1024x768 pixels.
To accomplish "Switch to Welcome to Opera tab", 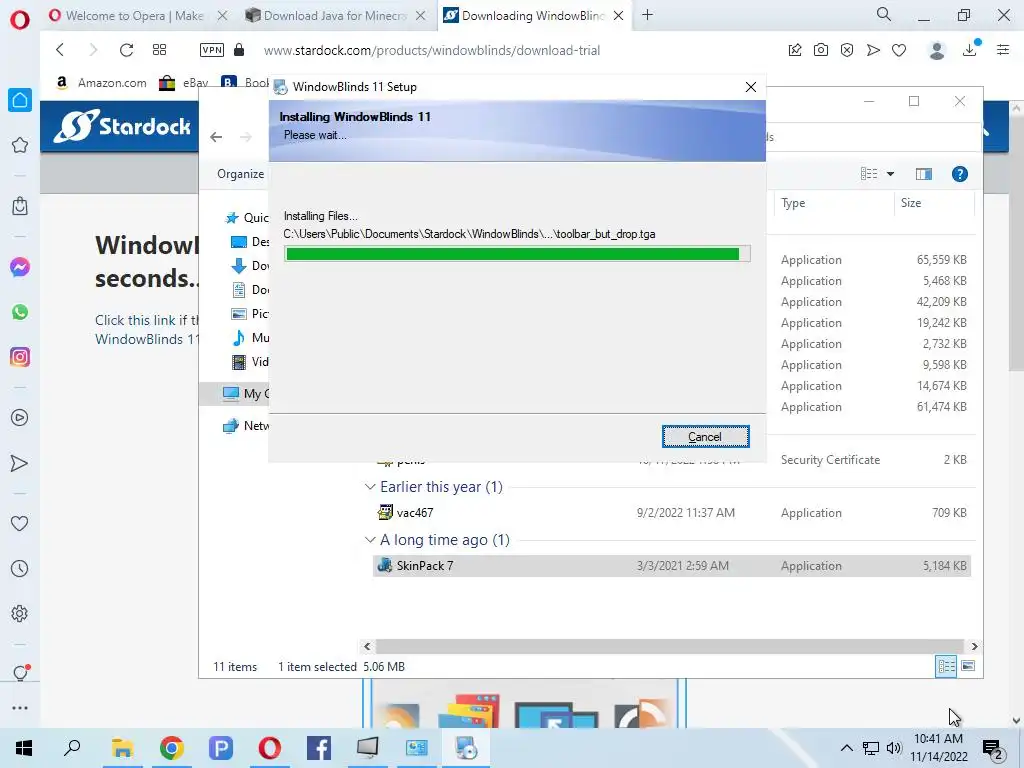I will pyautogui.click(x=135, y=16).
